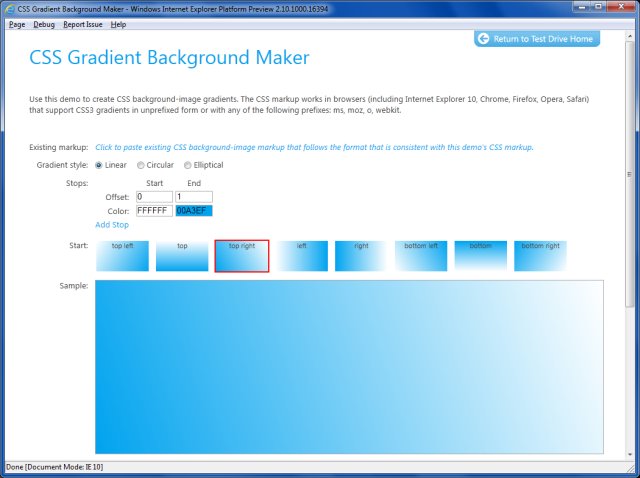Open the Report Issue menu
This screenshot has width=640, height=478.
(x=83, y=24)
